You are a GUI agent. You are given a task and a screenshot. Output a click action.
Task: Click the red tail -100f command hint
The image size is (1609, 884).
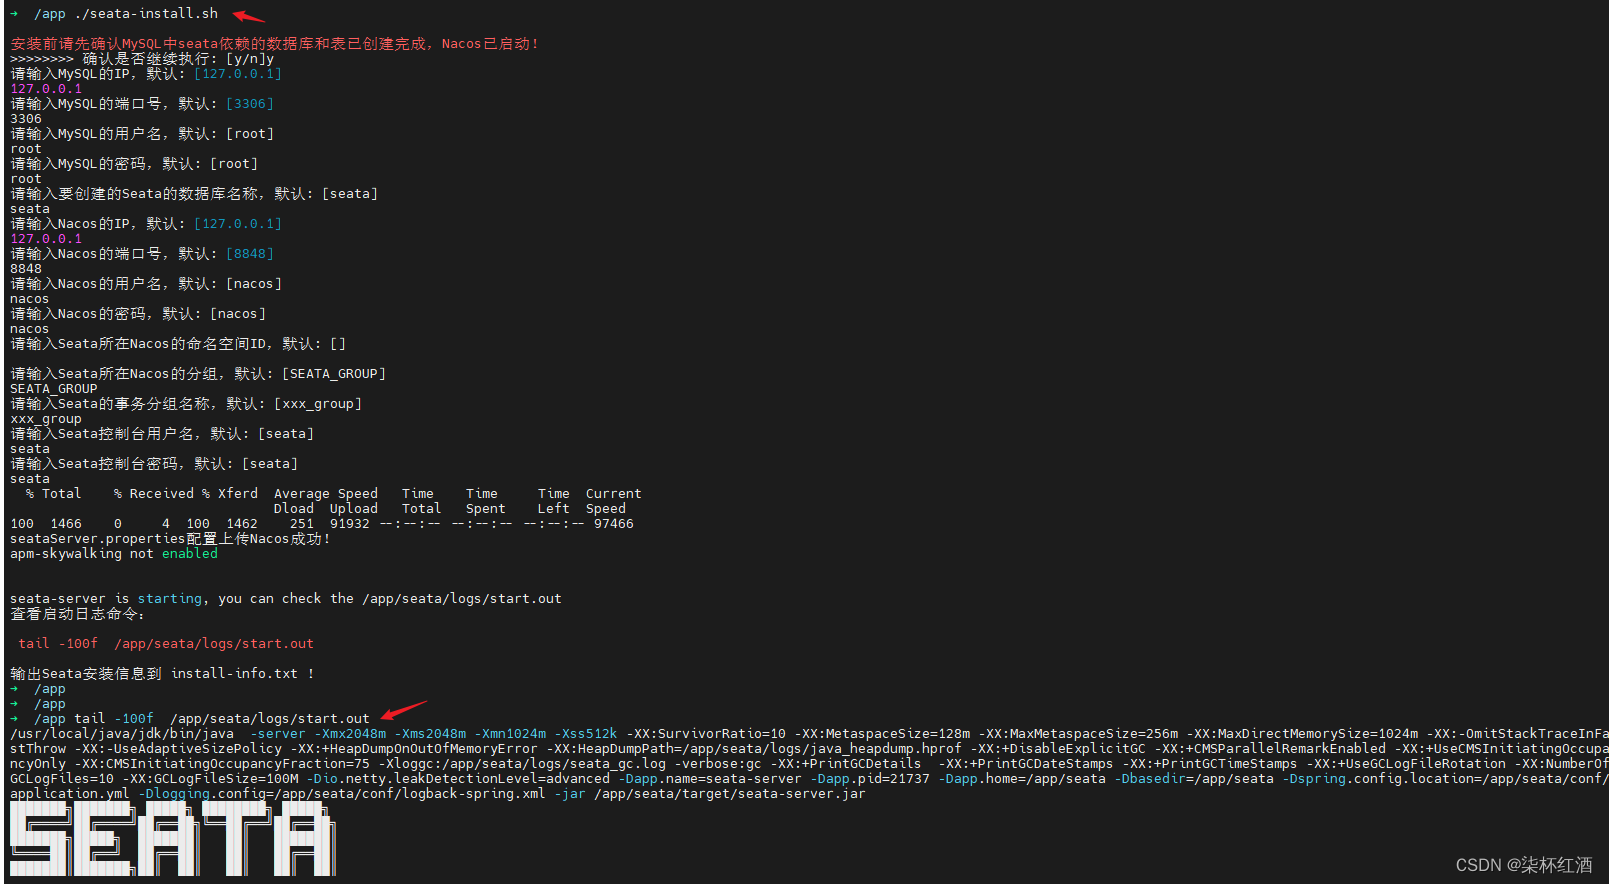coord(166,643)
